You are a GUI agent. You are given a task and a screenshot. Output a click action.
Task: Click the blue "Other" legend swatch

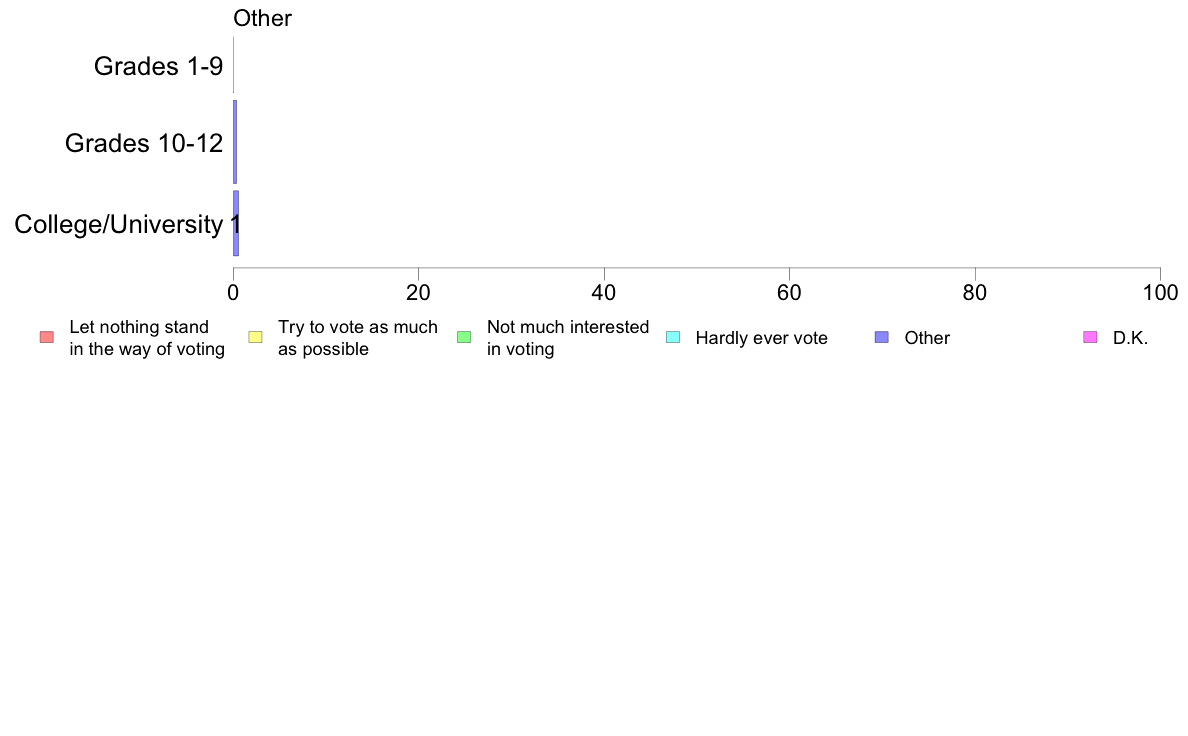coord(881,337)
